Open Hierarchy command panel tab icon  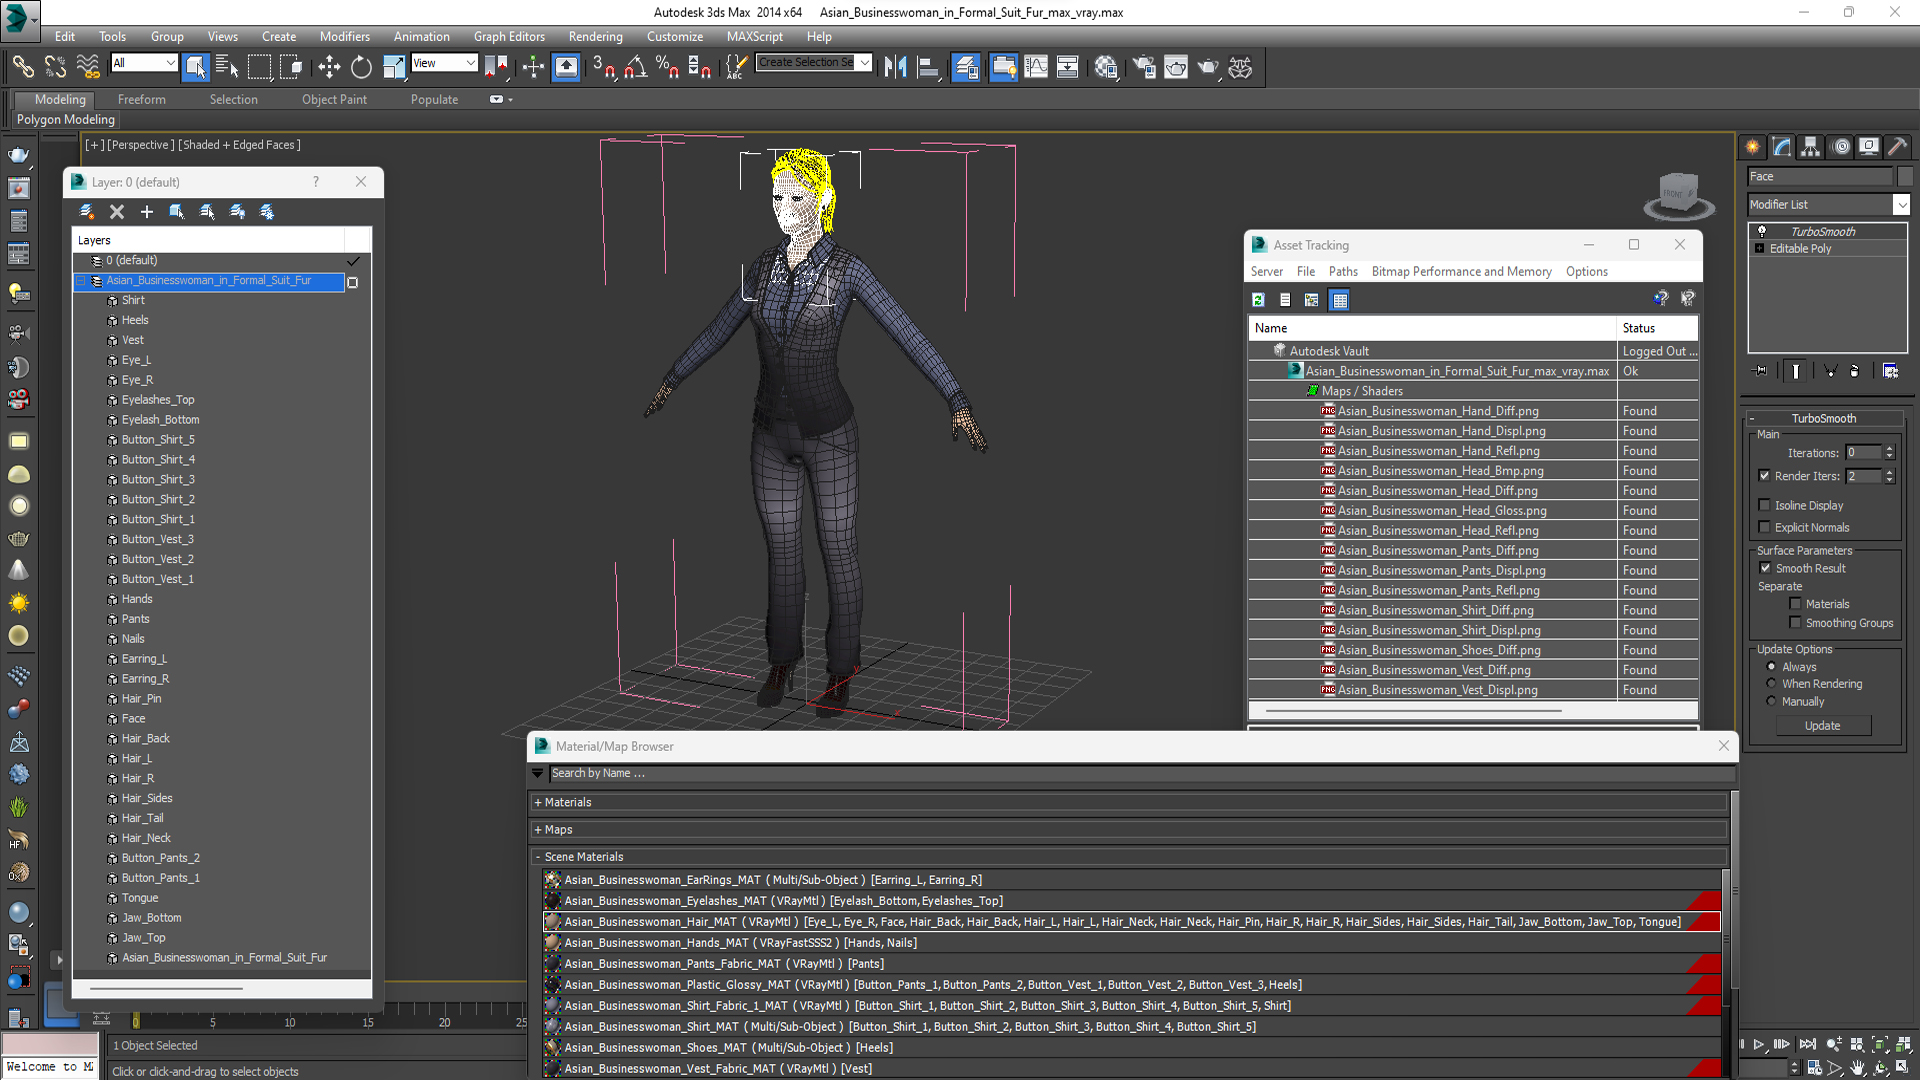click(1811, 146)
